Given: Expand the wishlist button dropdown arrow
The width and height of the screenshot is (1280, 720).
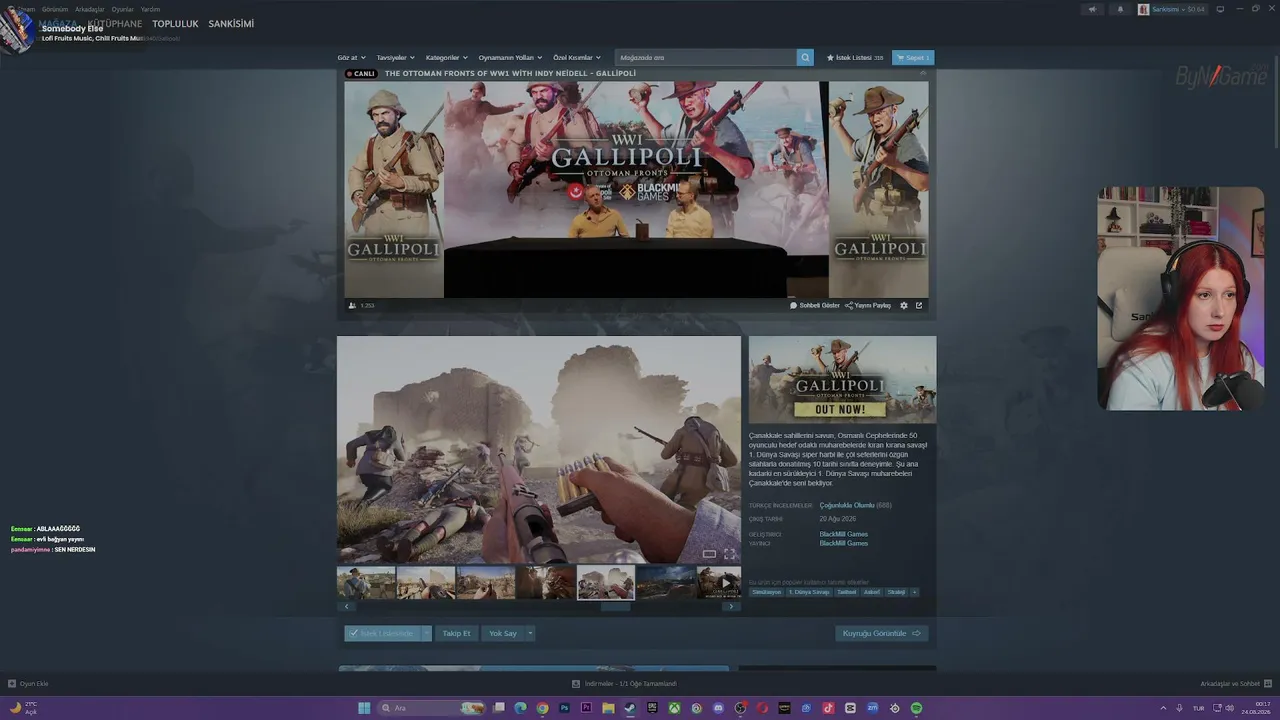Looking at the screenshot, I should [426, 633].
